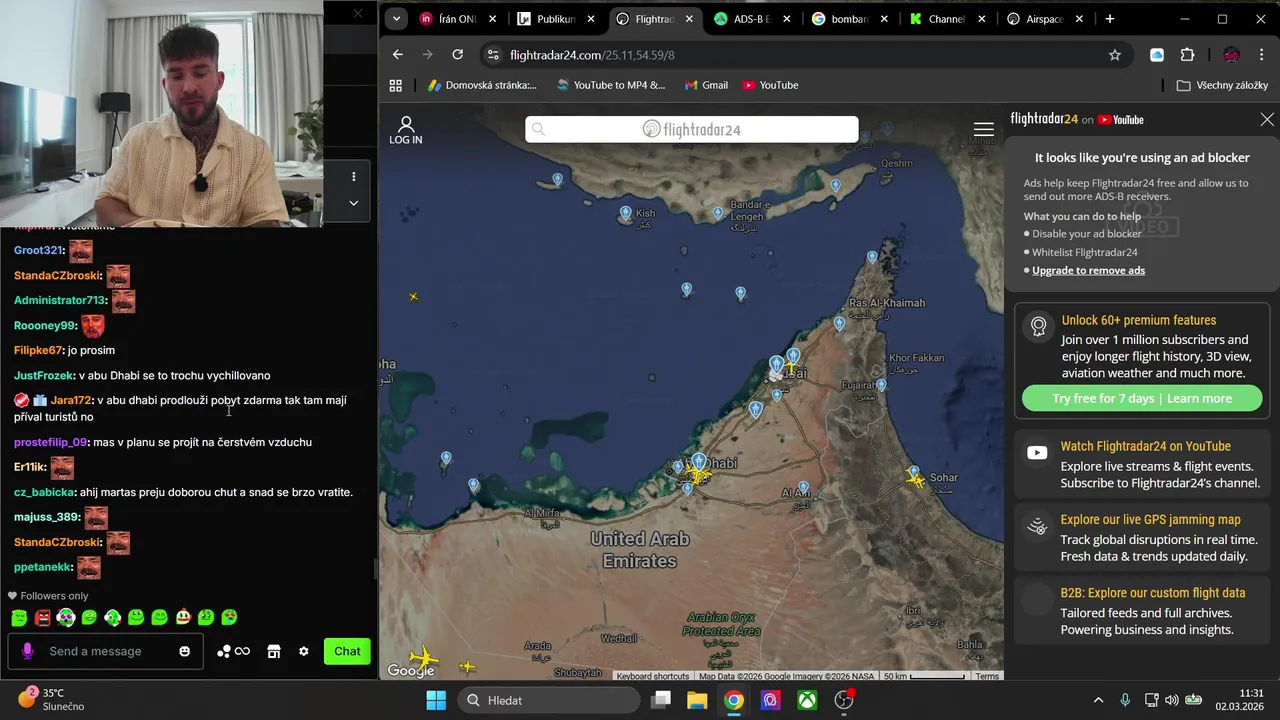This screenshot has height=720, width=1280.
Task: Open map Terms link
Action: pyautogui.click(x=987, y=676)
